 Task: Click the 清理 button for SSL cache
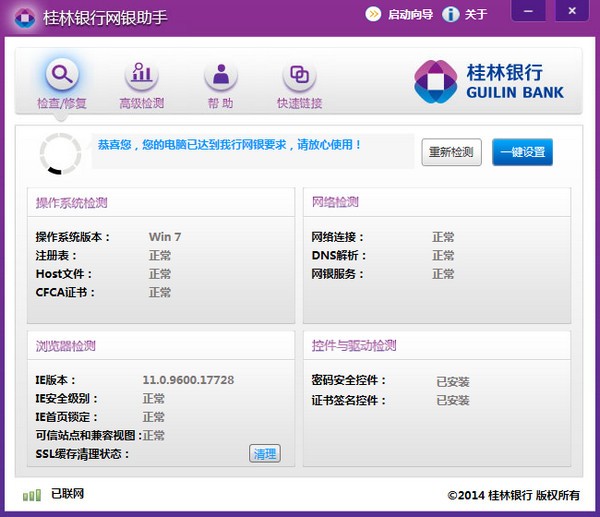(265, 454)
